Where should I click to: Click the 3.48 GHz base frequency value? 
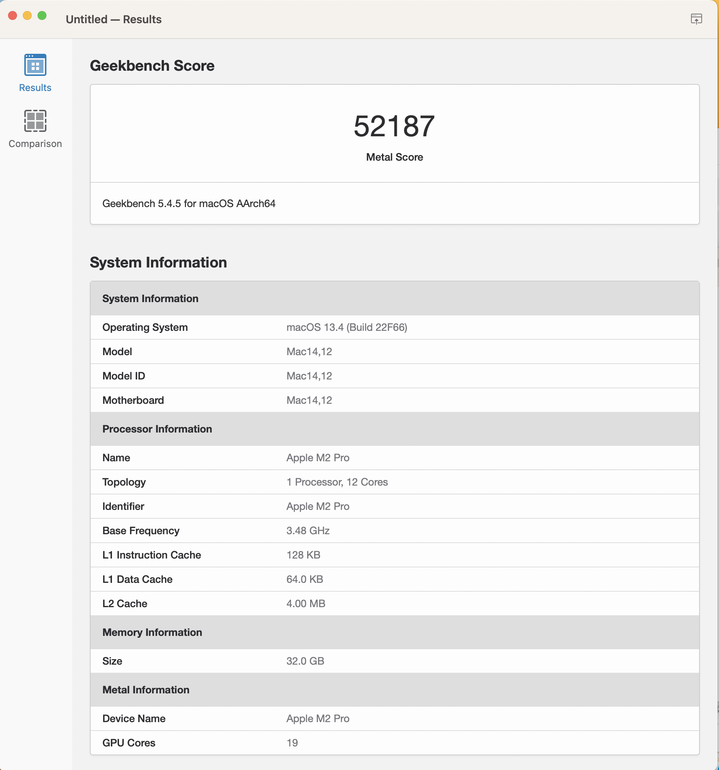click(308, 531)
